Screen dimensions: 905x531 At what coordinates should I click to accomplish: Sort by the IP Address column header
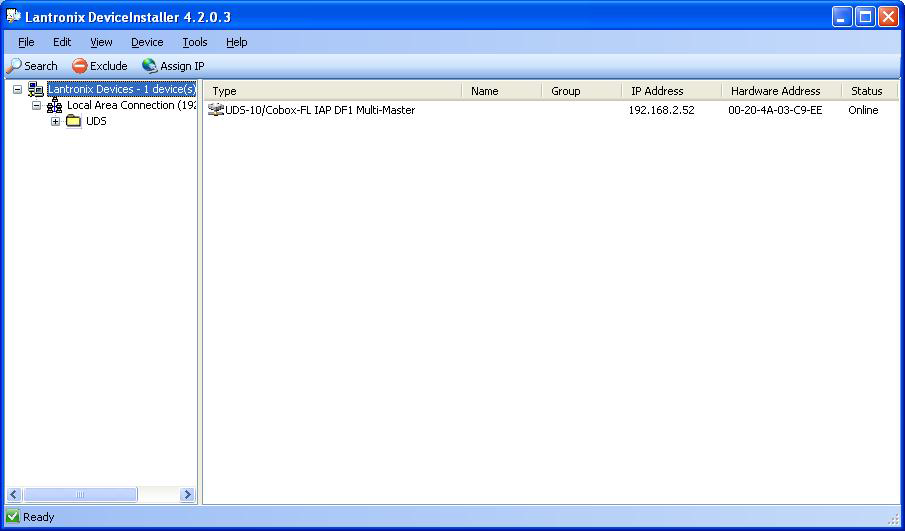tap(672, 91)
